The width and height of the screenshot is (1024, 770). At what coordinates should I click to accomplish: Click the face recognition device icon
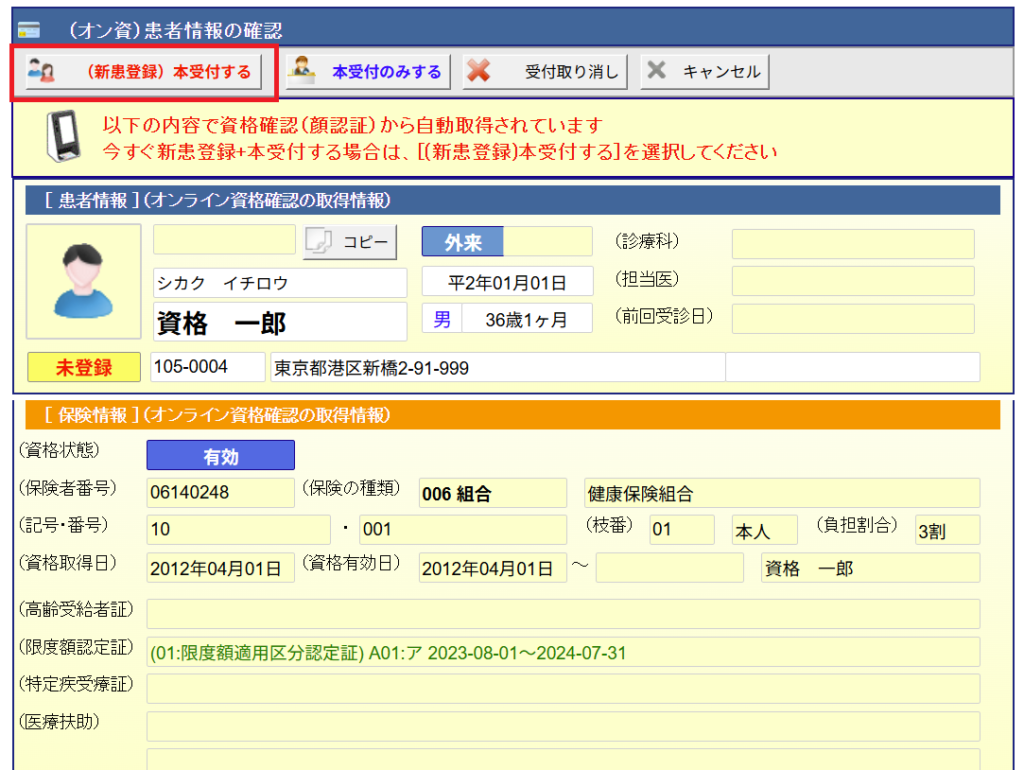(62, 139)
